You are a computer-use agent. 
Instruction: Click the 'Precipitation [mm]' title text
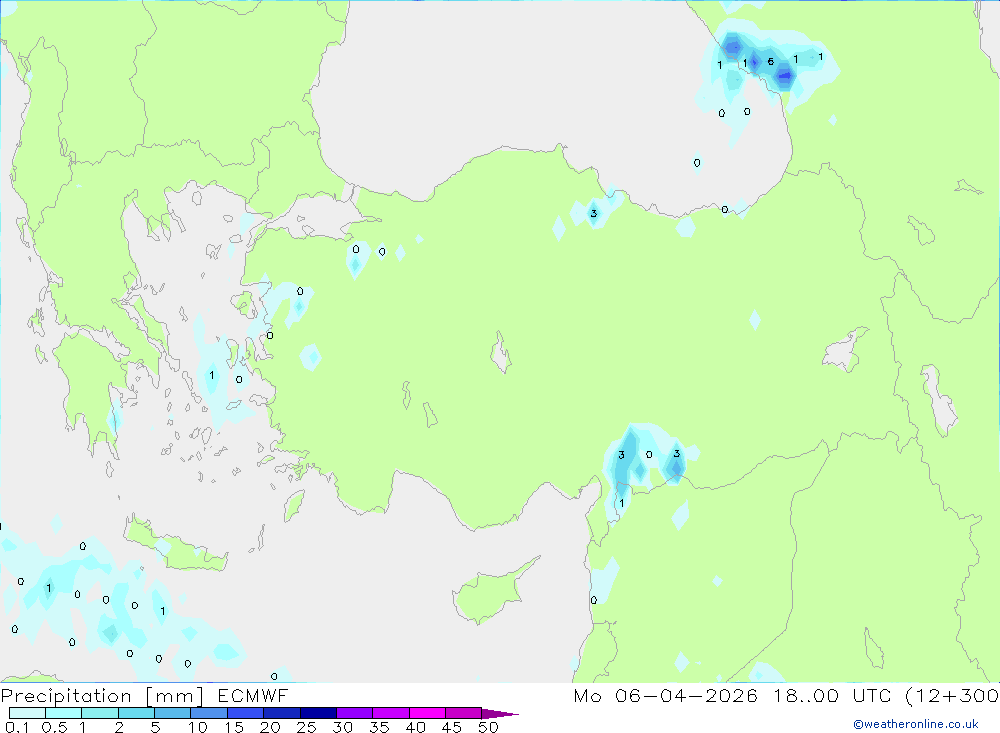point(102,695)
